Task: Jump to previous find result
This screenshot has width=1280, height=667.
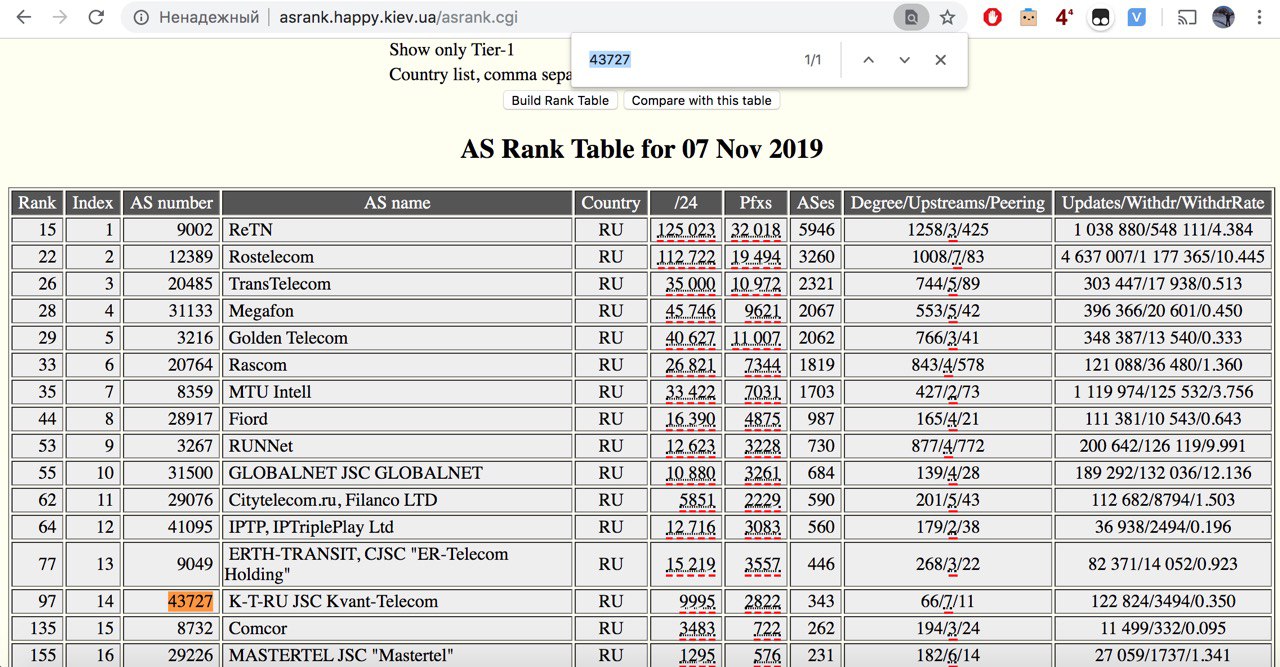Action: click(x=868, y=60)
